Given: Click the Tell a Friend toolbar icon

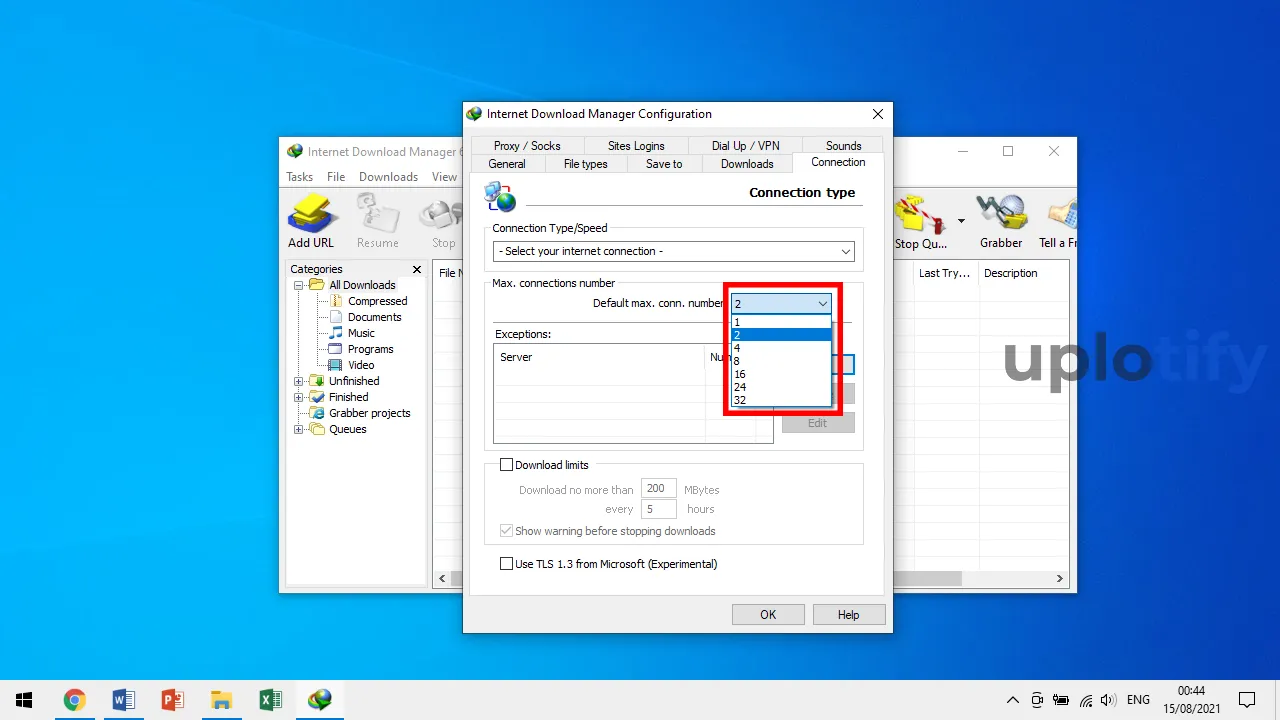Looking at the screenshot, I should (1058, 221).
